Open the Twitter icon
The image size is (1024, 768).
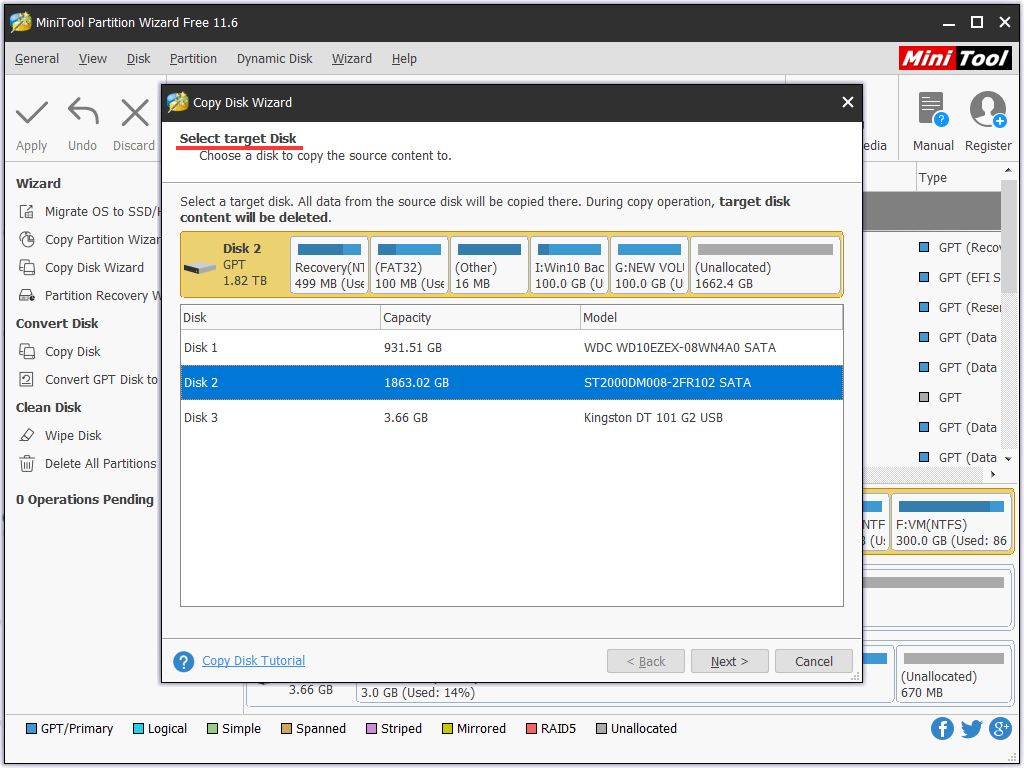coord(972,728)
